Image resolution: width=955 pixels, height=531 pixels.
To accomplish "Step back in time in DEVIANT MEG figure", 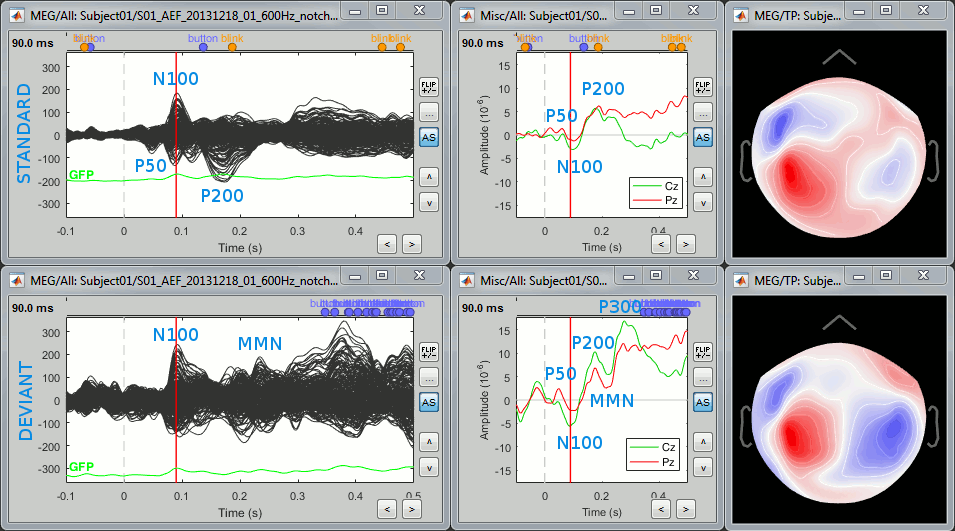I will (x=386, y=509).
